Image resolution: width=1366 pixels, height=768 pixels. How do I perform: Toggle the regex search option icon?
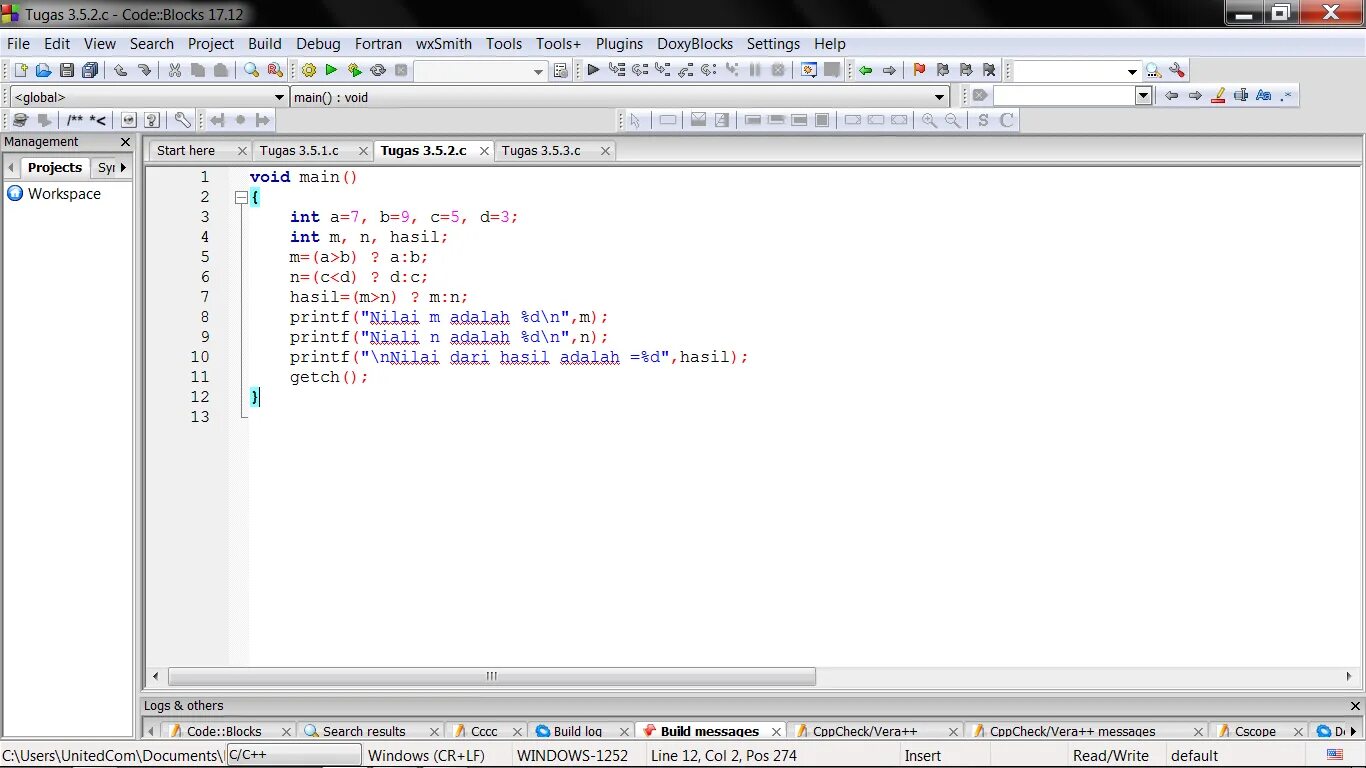1286,96
